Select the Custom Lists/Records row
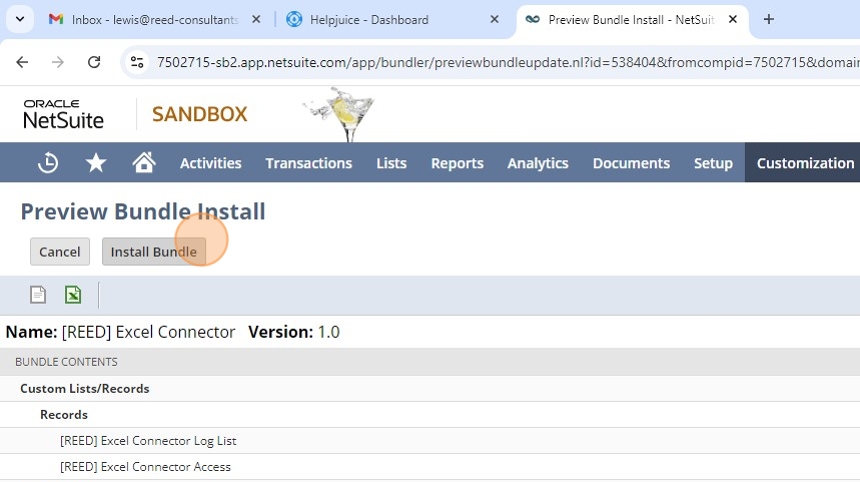 pyautogui.click(x=430, y=388)
